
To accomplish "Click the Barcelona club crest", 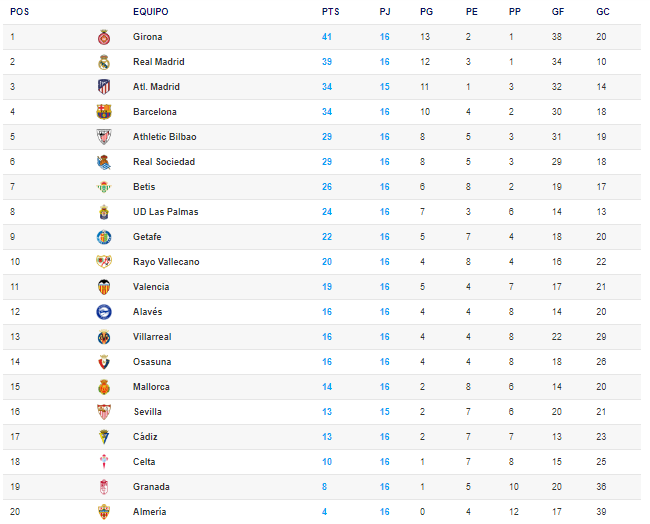I will click(x=104, y=112).
